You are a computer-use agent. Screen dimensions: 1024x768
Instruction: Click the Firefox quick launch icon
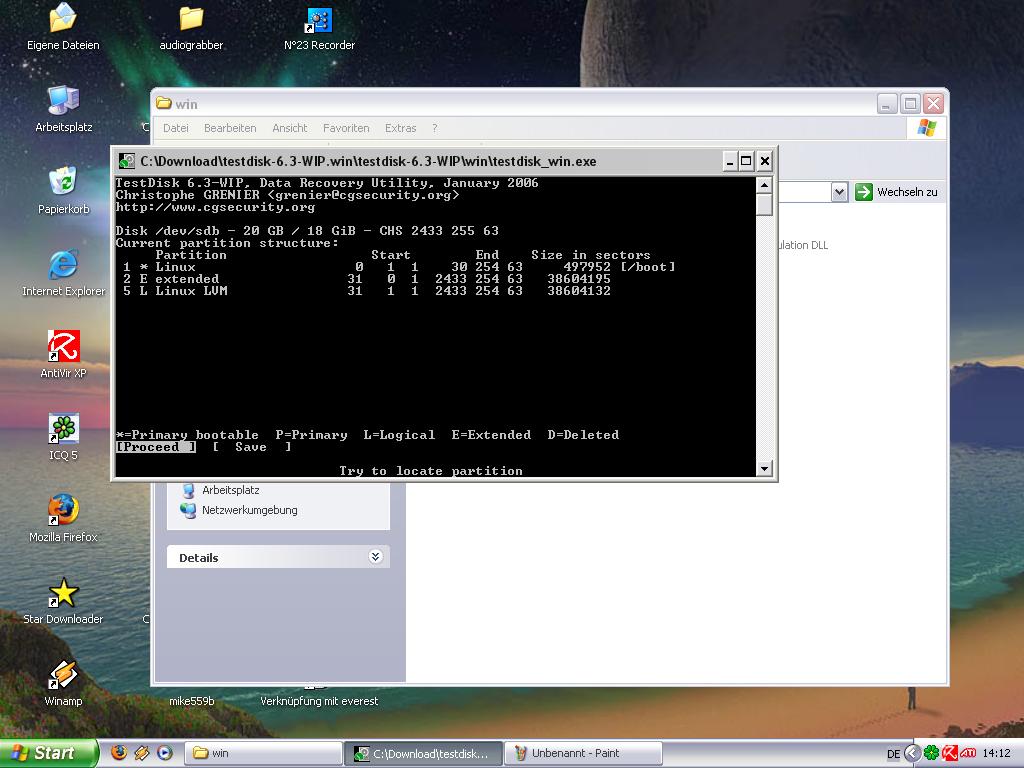(x=119, y=753)
